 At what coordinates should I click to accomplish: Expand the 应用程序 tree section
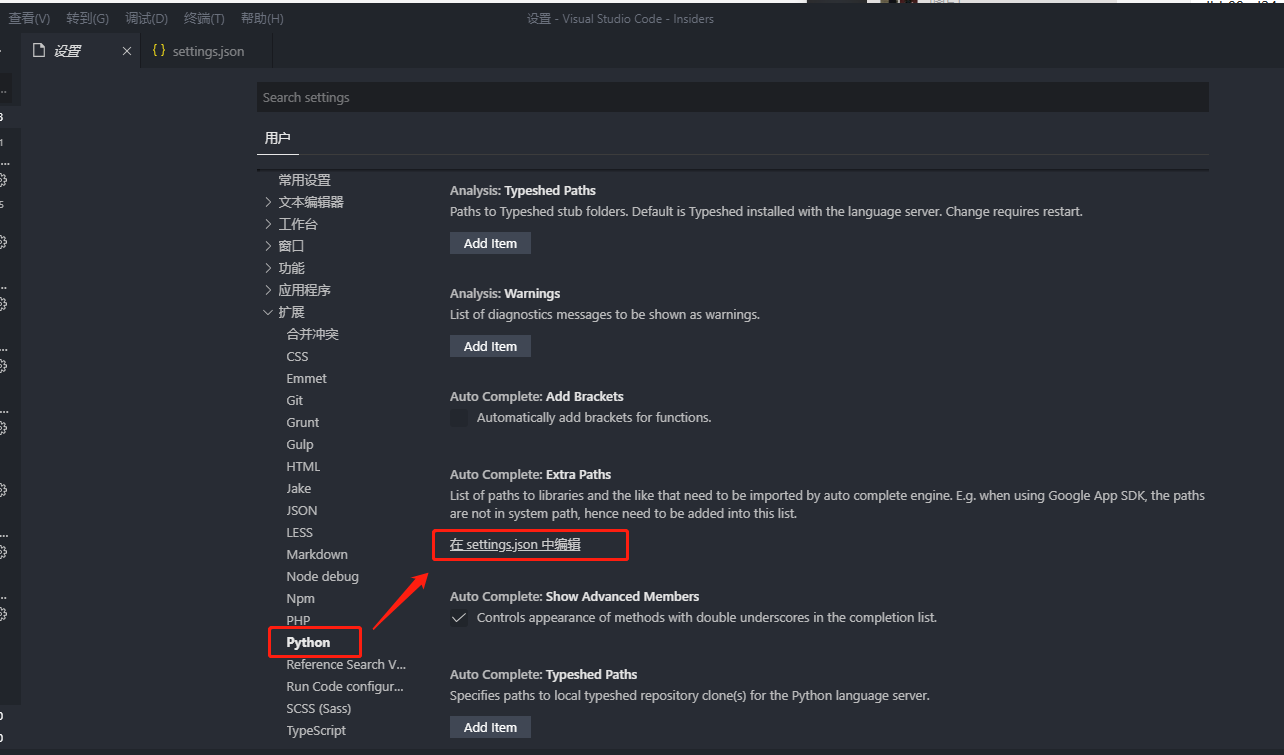click(x=268, y=290)
